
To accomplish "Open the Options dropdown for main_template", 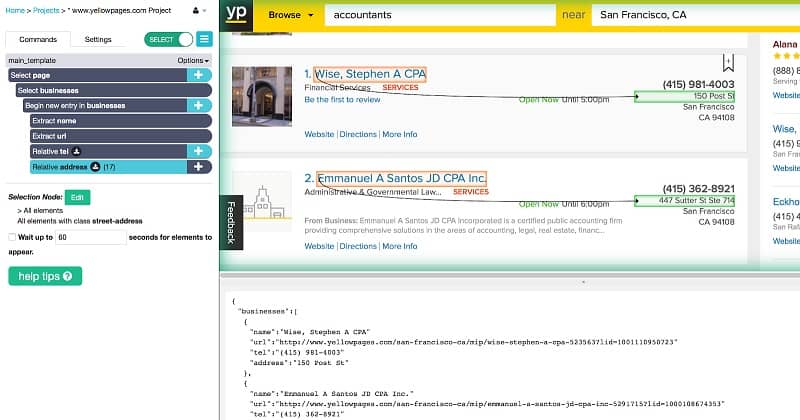I will coord(193,60).
